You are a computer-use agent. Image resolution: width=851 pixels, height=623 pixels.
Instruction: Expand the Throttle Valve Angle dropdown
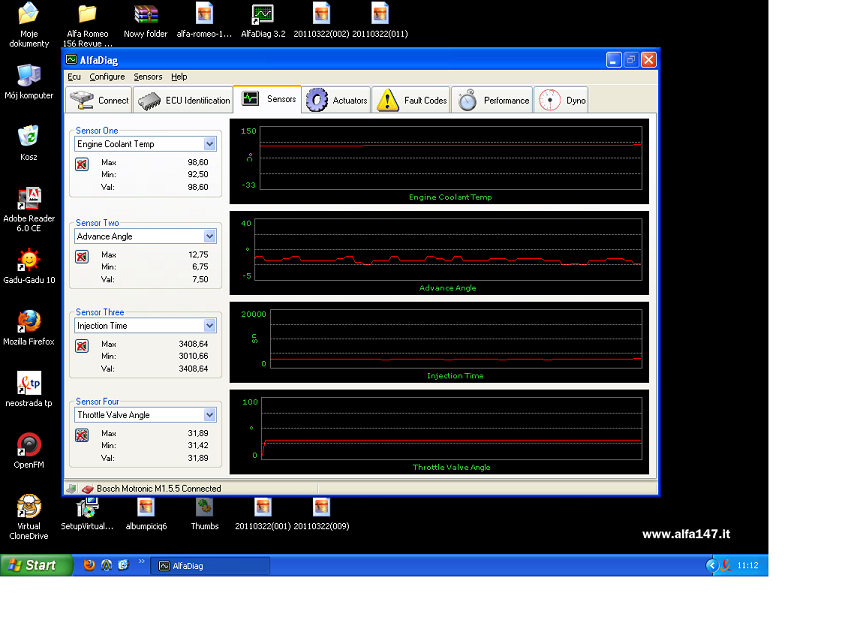[209, 415]
